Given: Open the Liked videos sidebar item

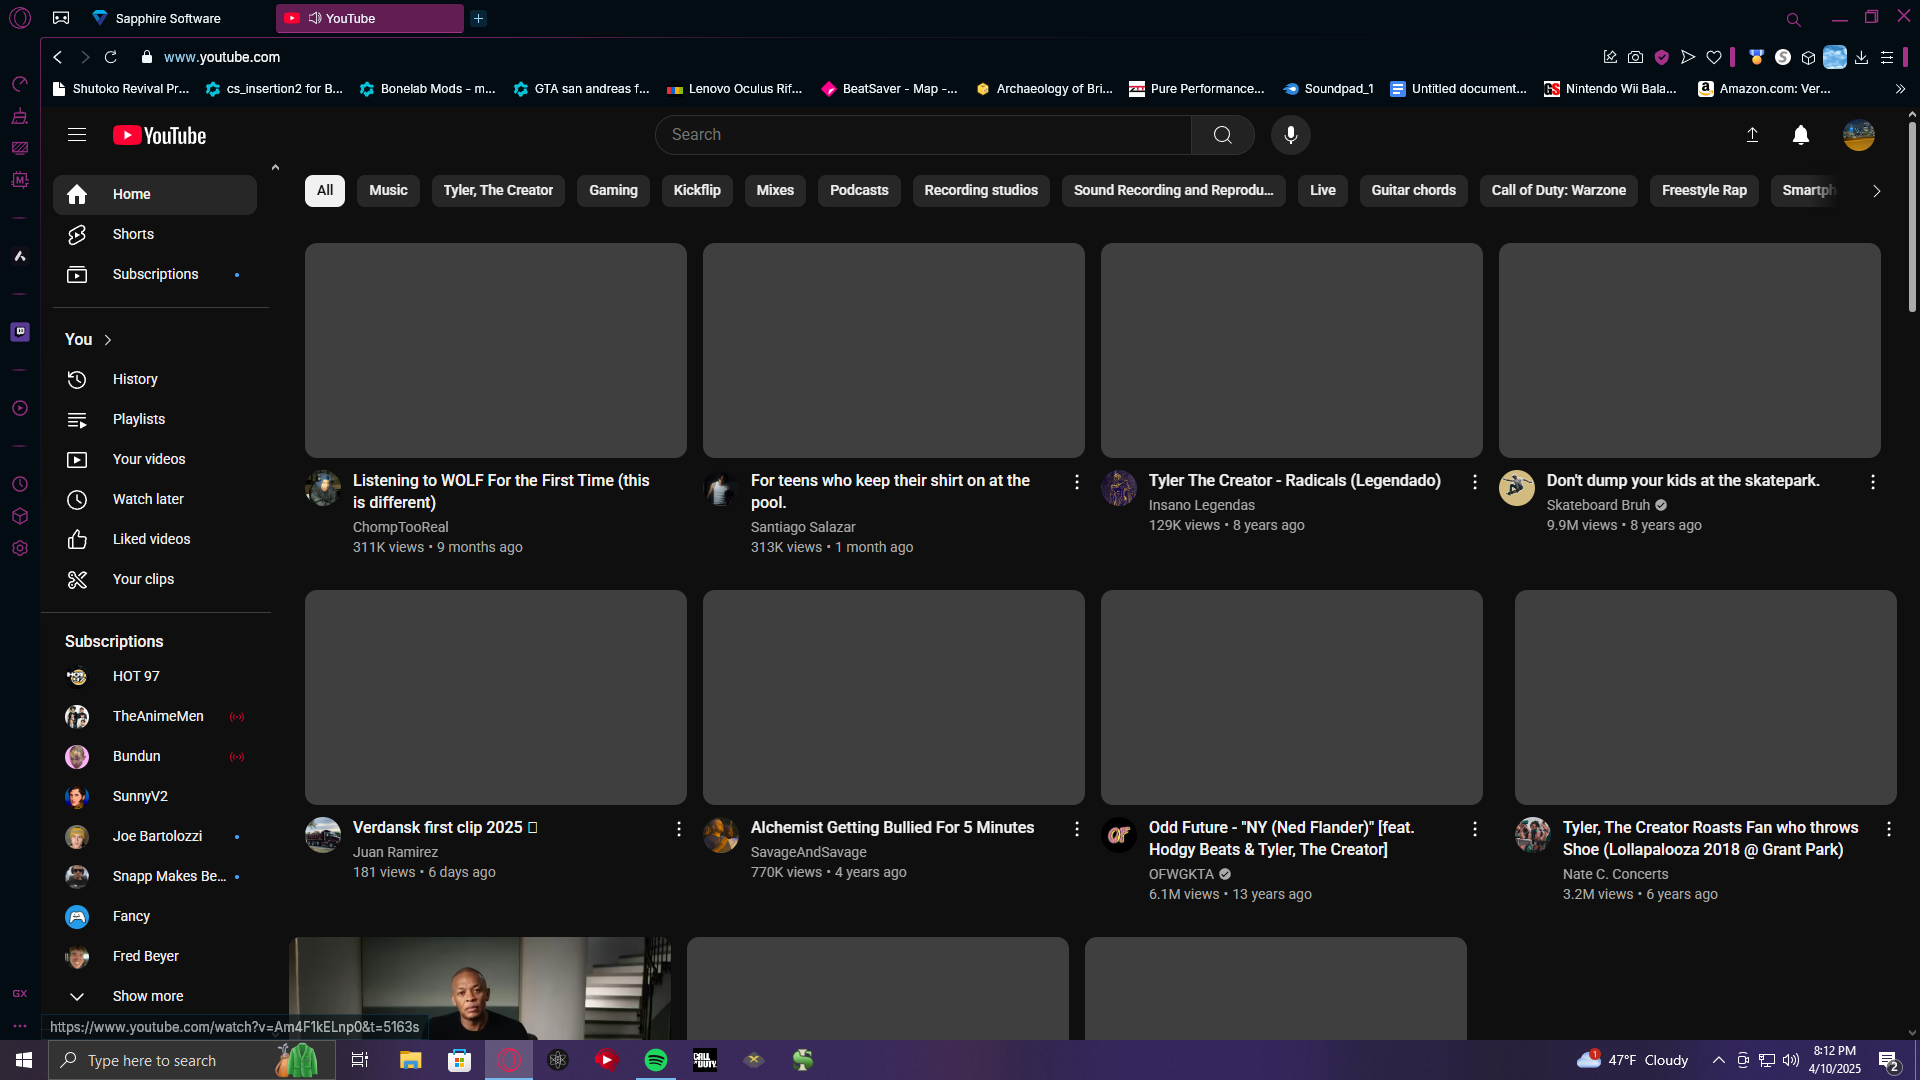Looking at the screenshot, I should [151, 539].
